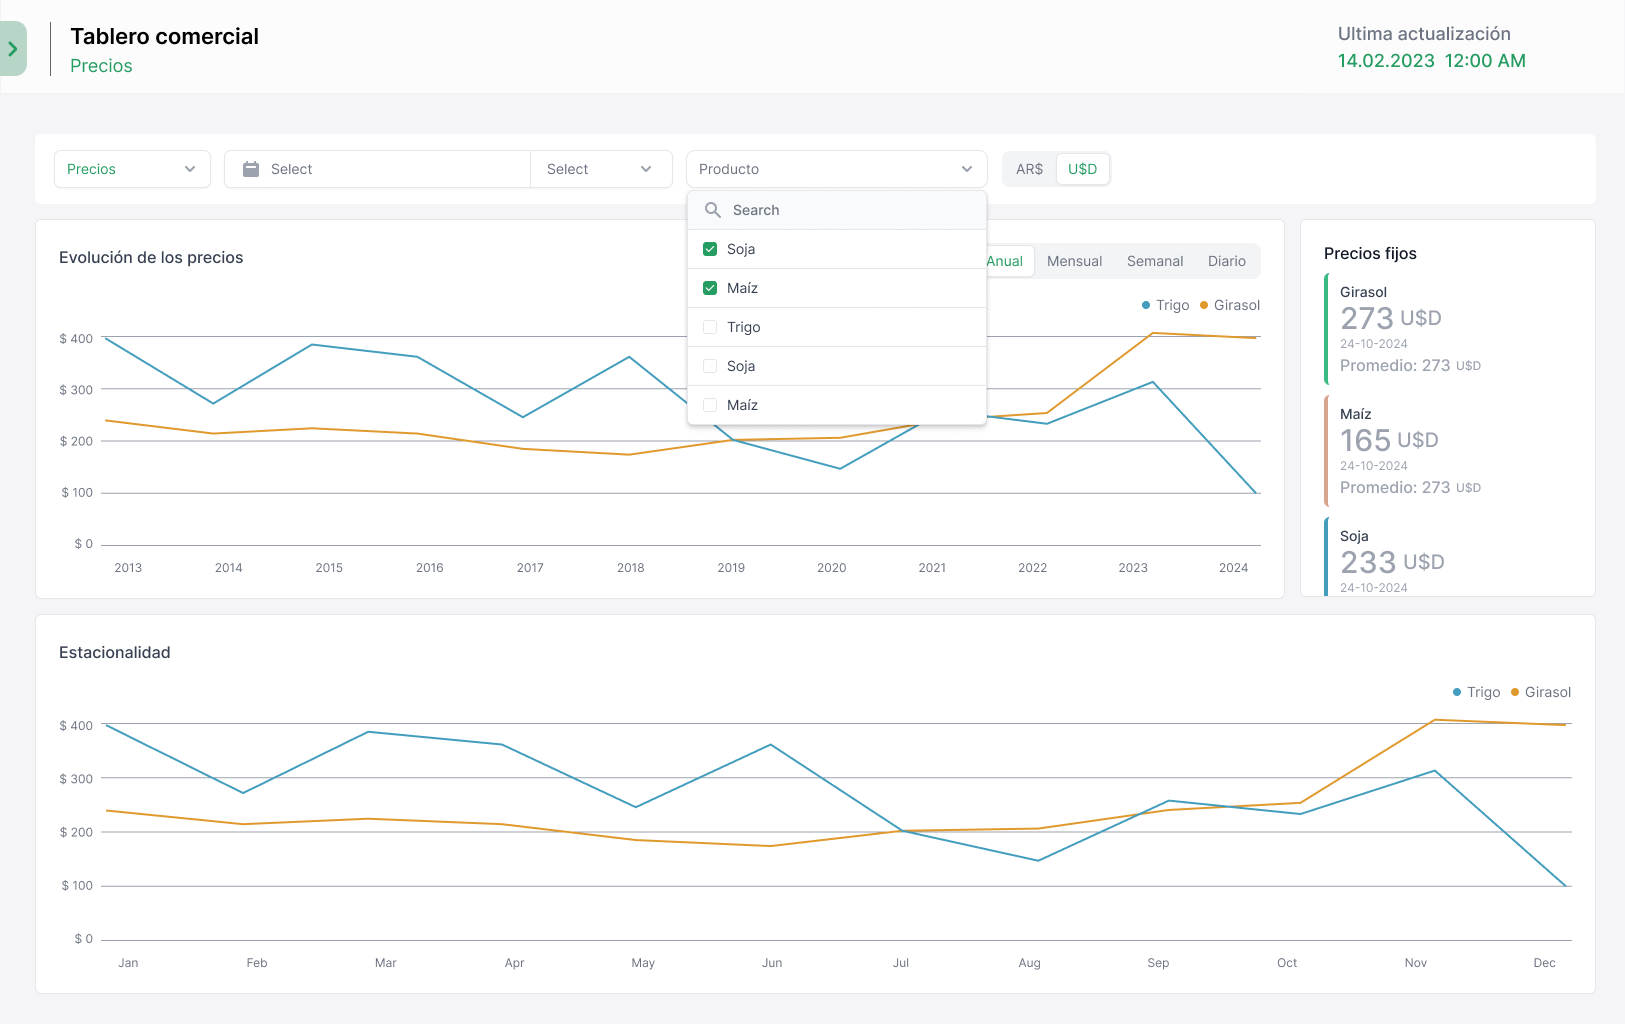Click Trigo legend dot in Estacionalidad chart
Screen dimensions: 1625x1024
click(1457, 692)
